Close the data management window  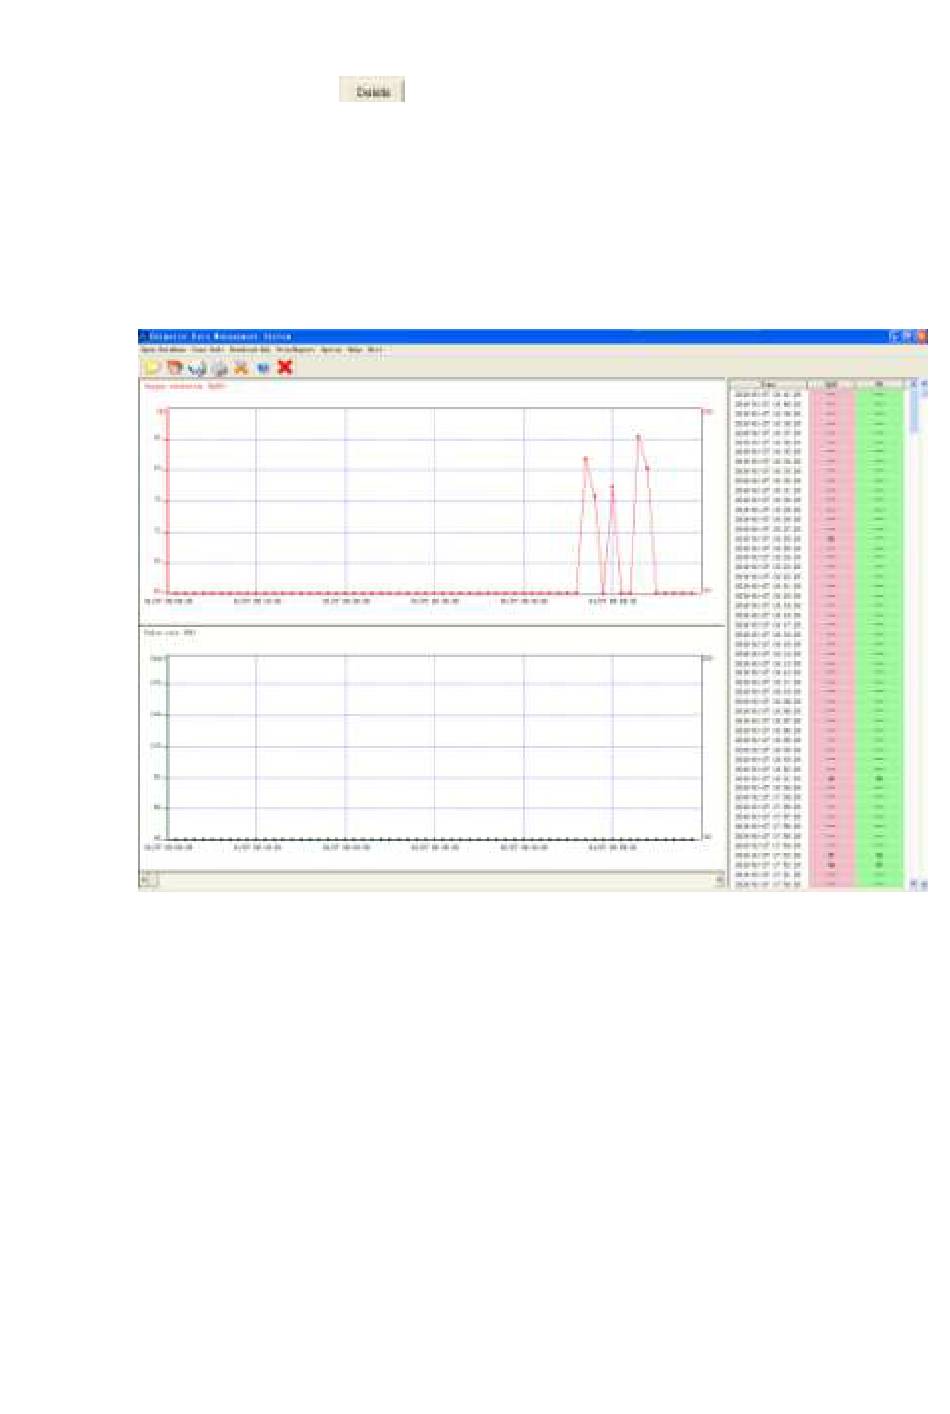point(921,337)
